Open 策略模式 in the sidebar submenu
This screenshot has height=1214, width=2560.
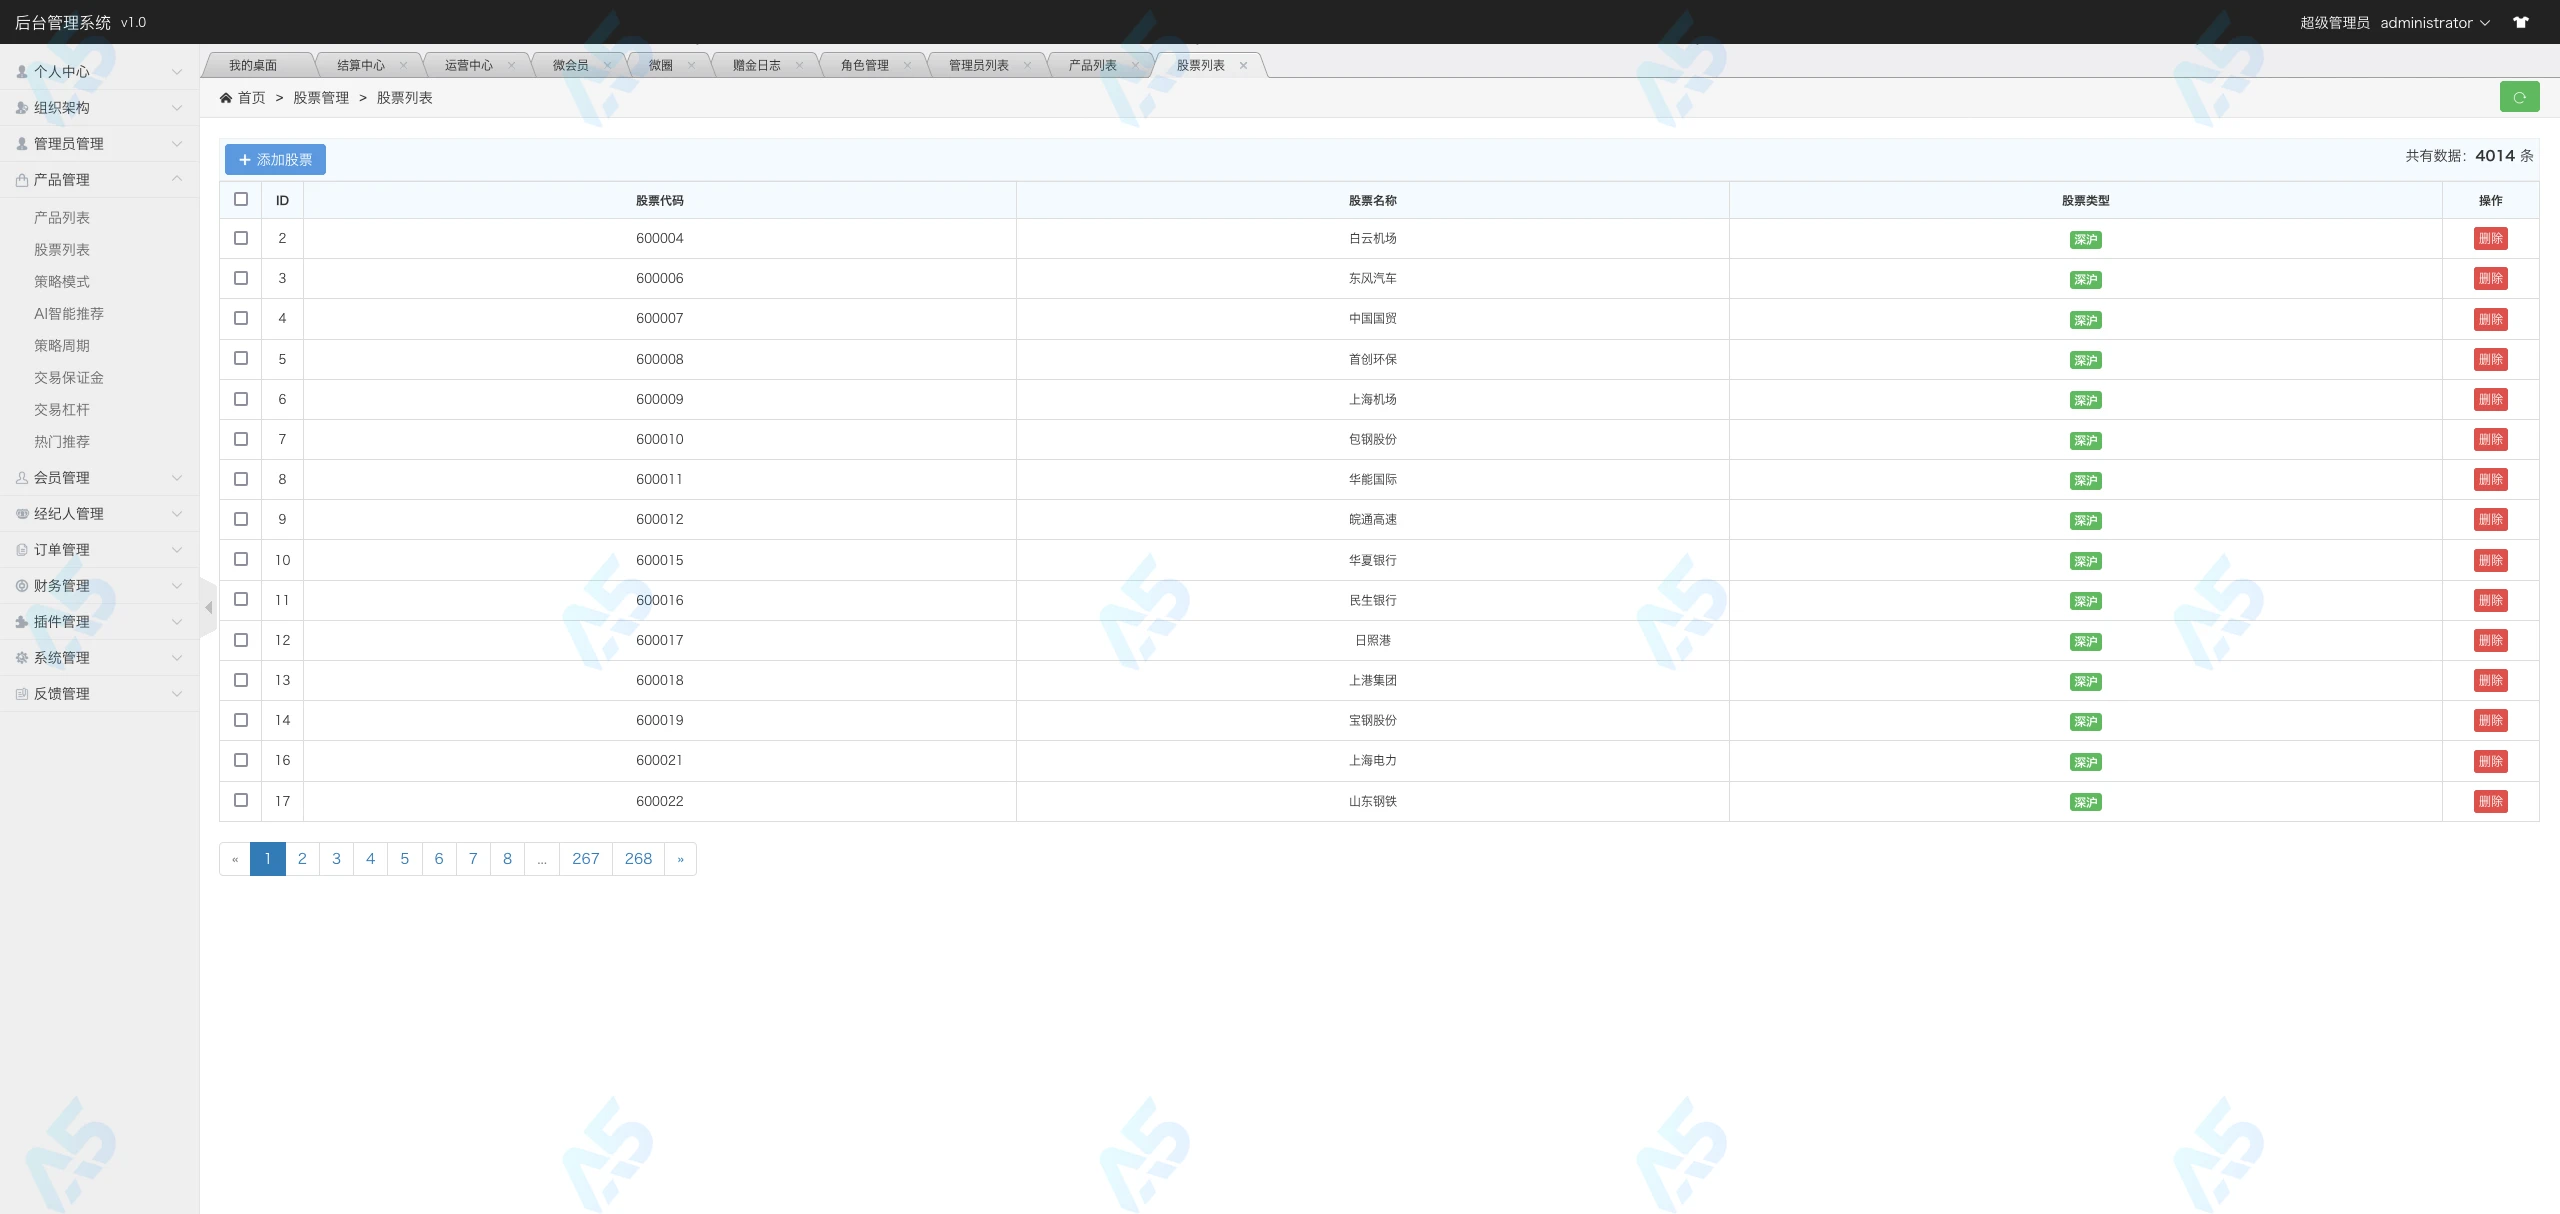[62, 282]
